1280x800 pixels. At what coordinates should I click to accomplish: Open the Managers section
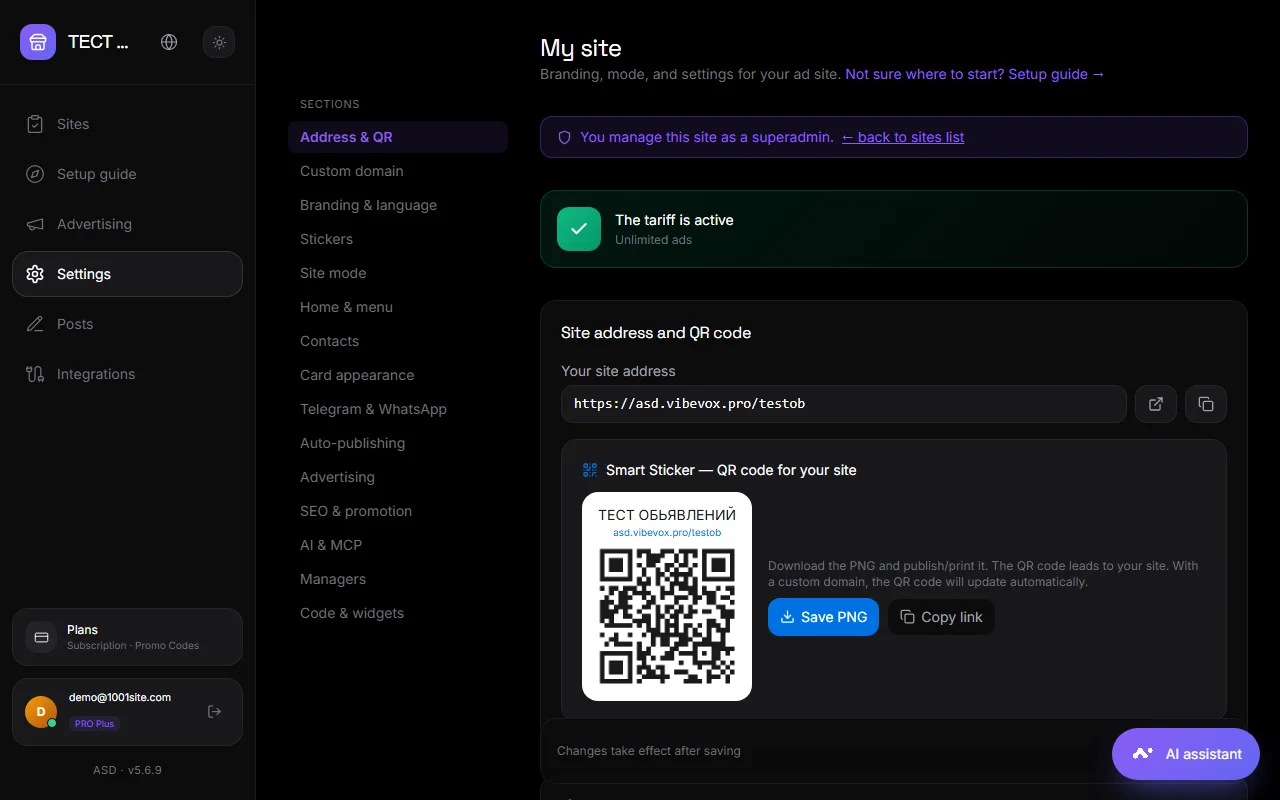click(x=398, y=579)
